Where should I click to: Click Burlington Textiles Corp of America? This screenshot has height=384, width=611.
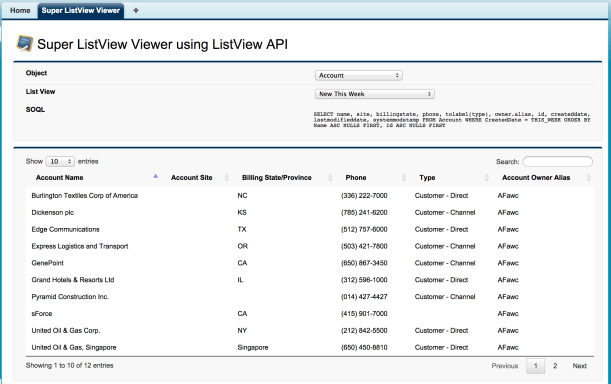click(85, 196)
